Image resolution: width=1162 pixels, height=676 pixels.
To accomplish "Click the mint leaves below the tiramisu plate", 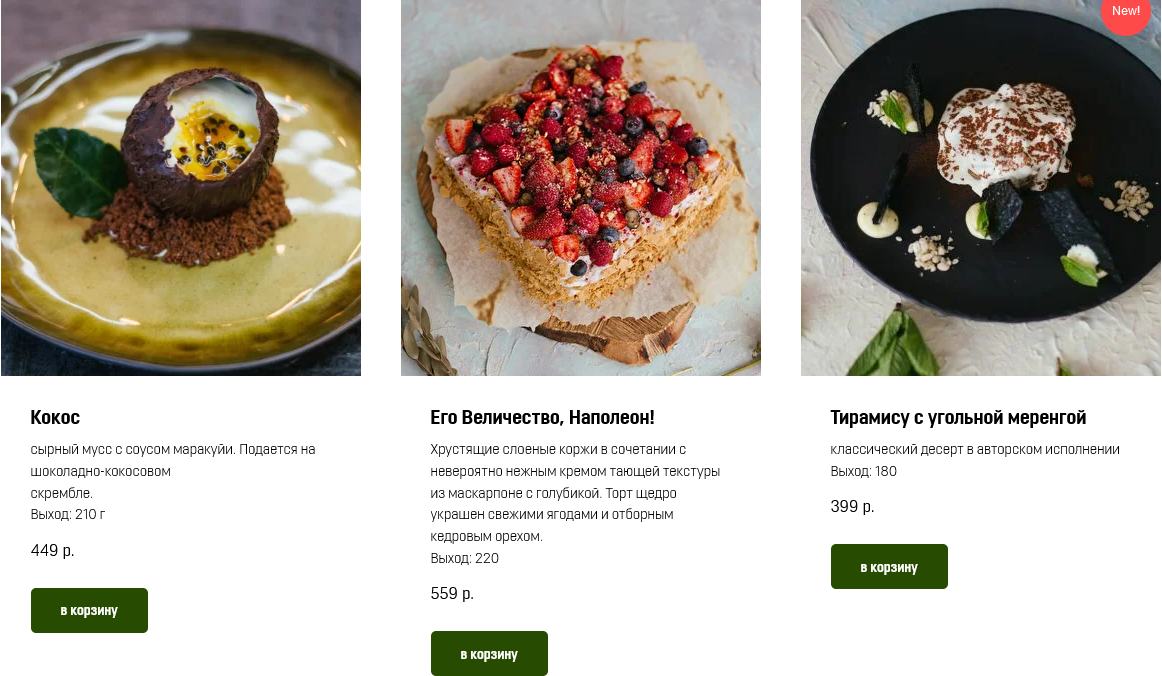I will [893, 345].
